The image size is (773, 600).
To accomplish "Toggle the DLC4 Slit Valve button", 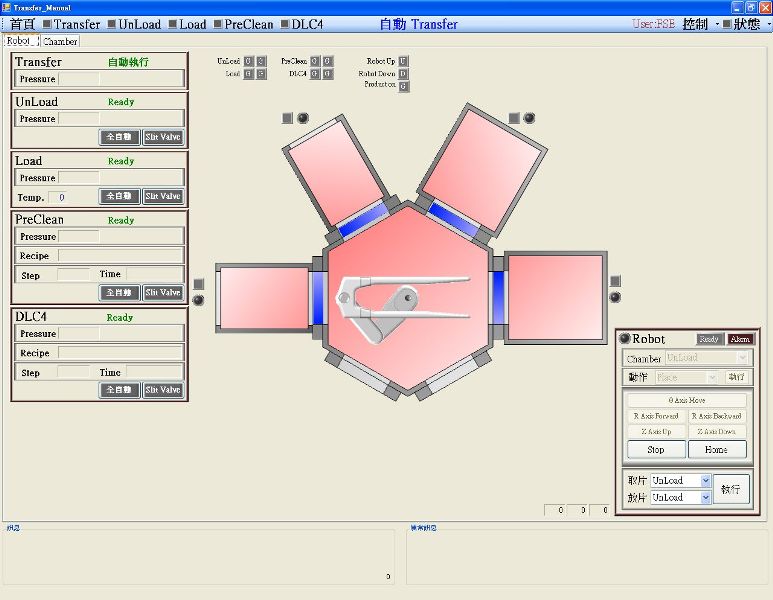I will tap(163, 390).
